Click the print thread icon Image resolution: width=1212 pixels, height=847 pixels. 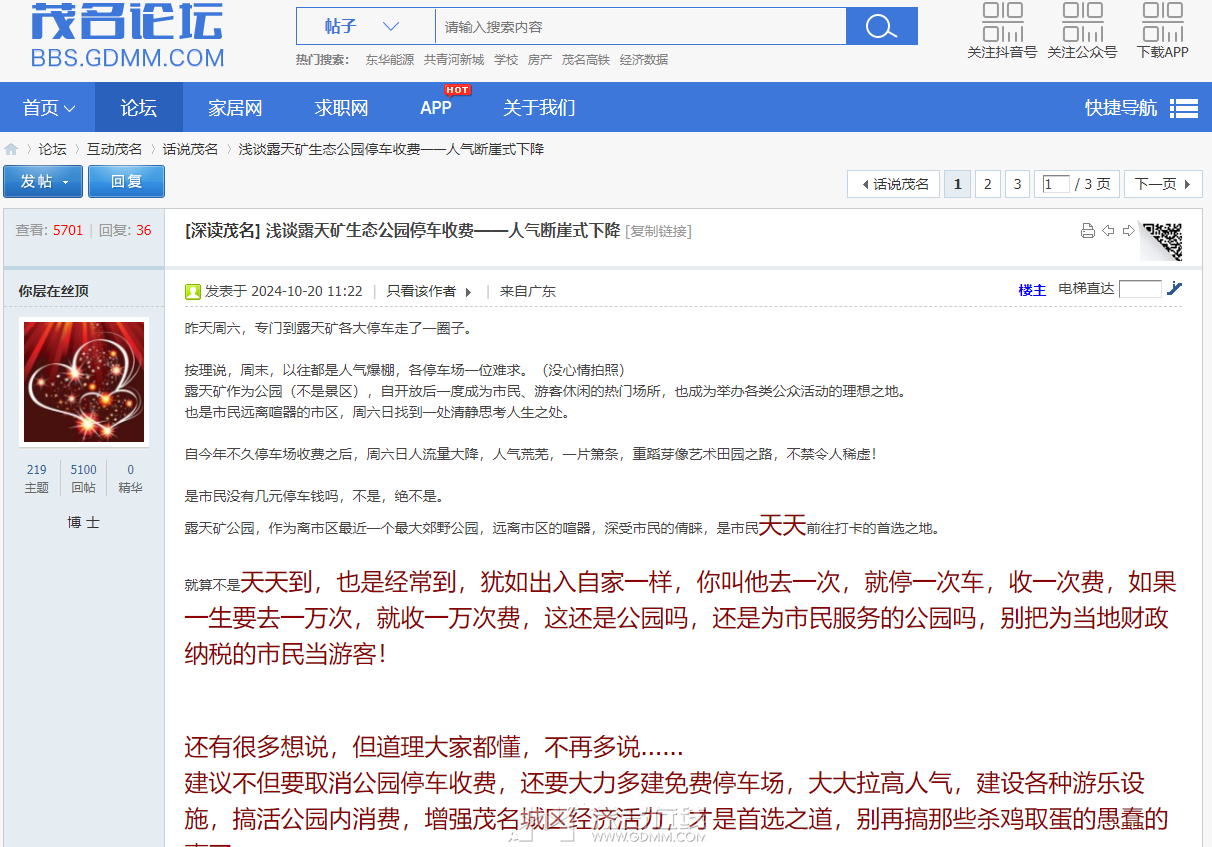[1088, 231]
